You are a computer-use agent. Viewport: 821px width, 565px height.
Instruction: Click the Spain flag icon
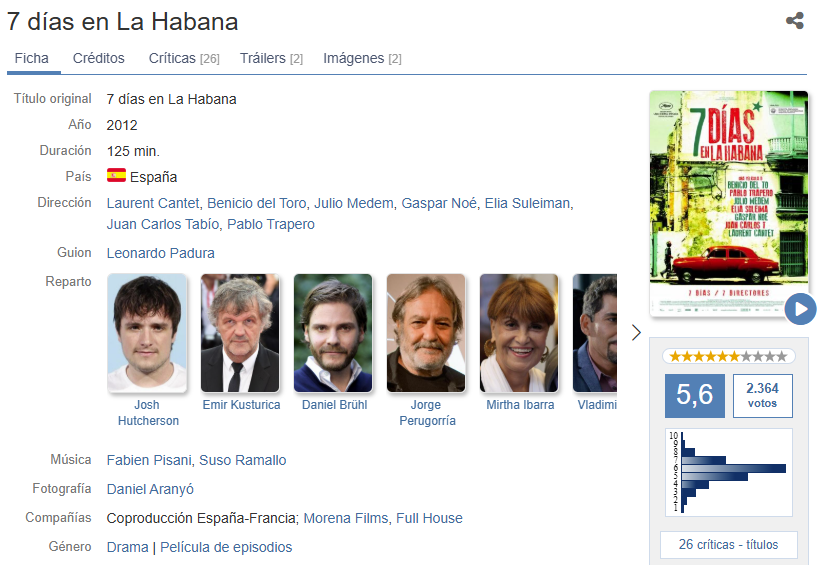[x=116, y=175]
